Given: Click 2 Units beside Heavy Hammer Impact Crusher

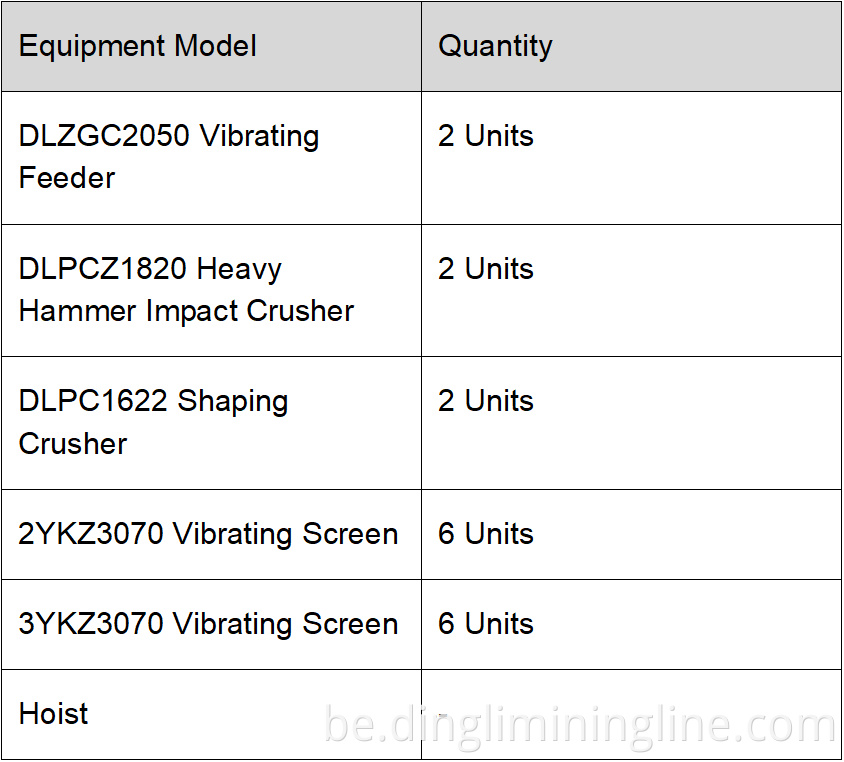Looking at the screenshot, I should (486, 269).
